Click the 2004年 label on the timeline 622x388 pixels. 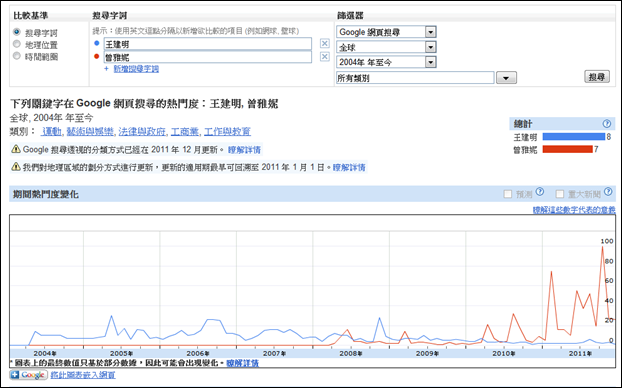pyautogui.click(x=44, y=353)
